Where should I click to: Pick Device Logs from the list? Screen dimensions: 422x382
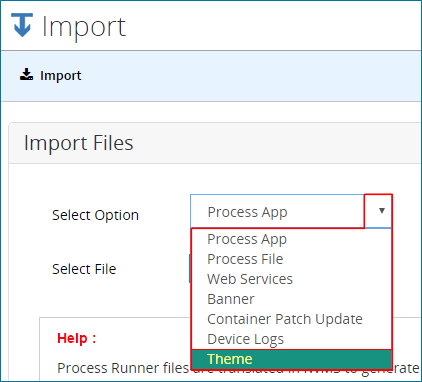245,339
